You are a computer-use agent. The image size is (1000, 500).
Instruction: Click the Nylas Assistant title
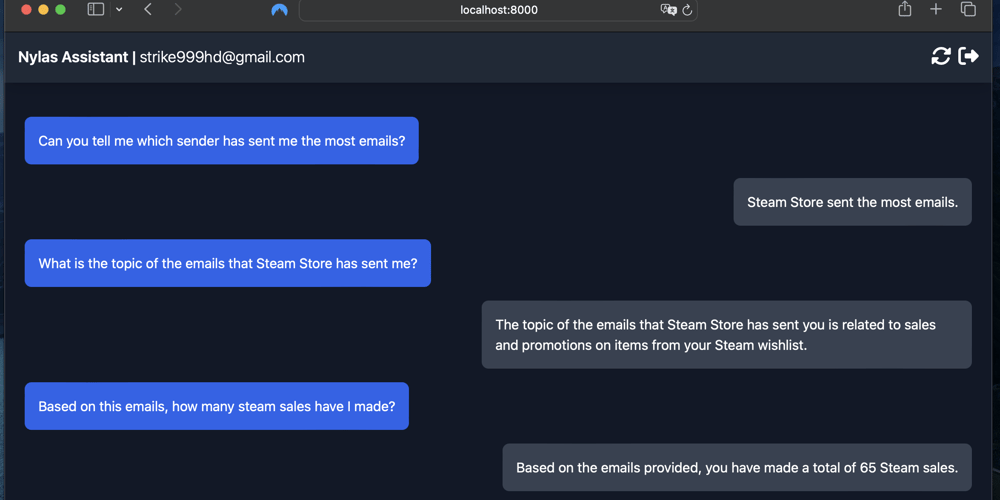click(x=72, y=57)
